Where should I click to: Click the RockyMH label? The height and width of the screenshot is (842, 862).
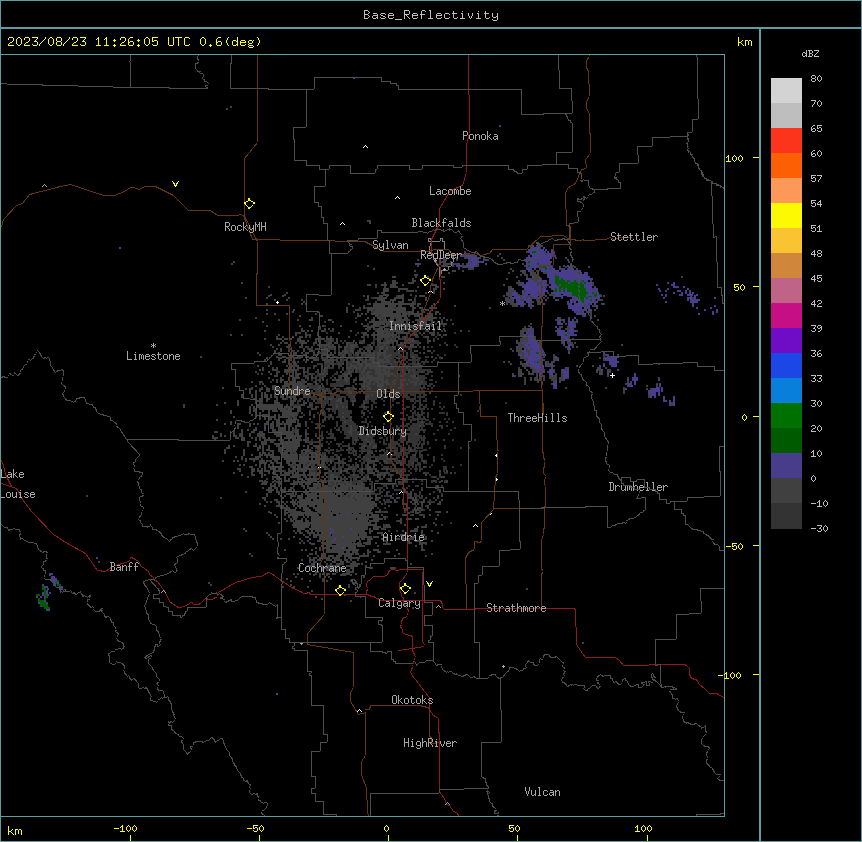click(x=245, y=227)
